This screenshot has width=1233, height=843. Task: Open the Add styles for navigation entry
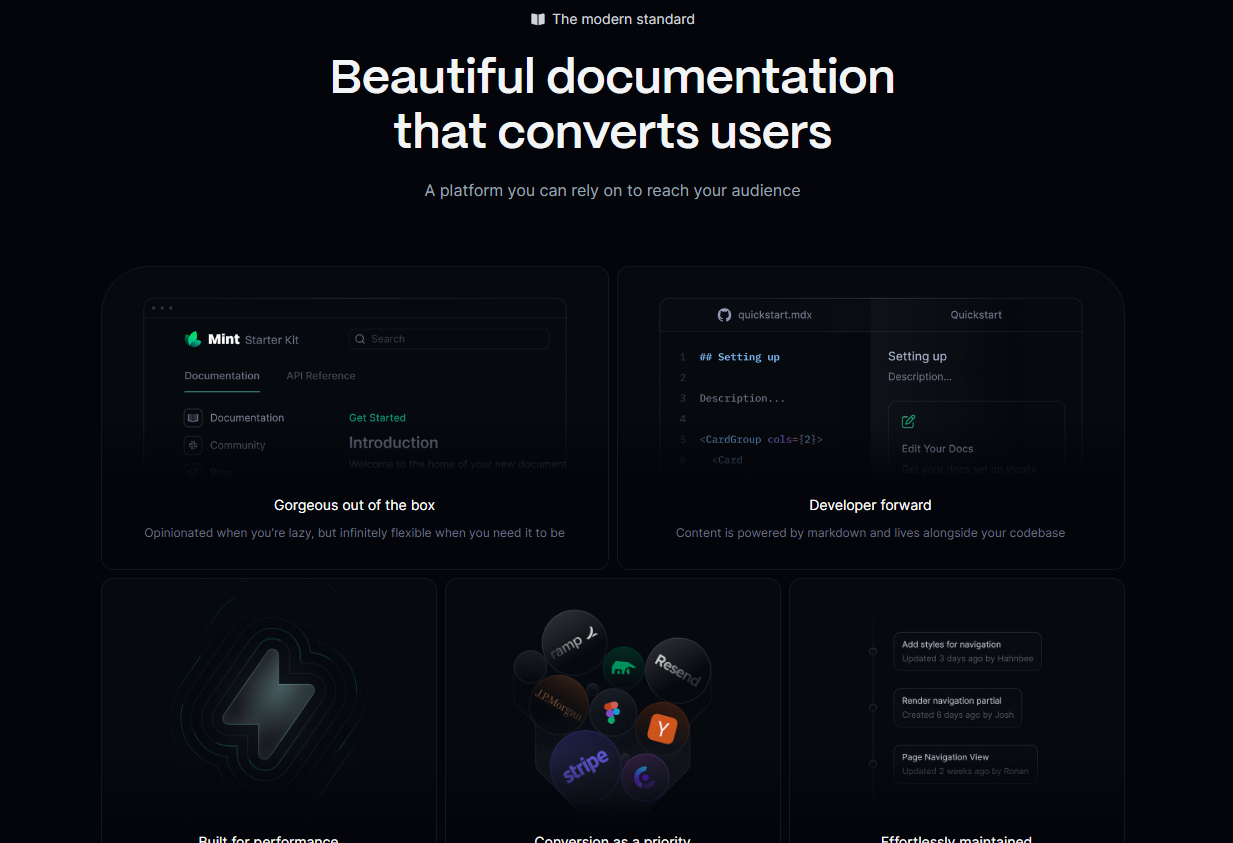(x=968, y=651)
